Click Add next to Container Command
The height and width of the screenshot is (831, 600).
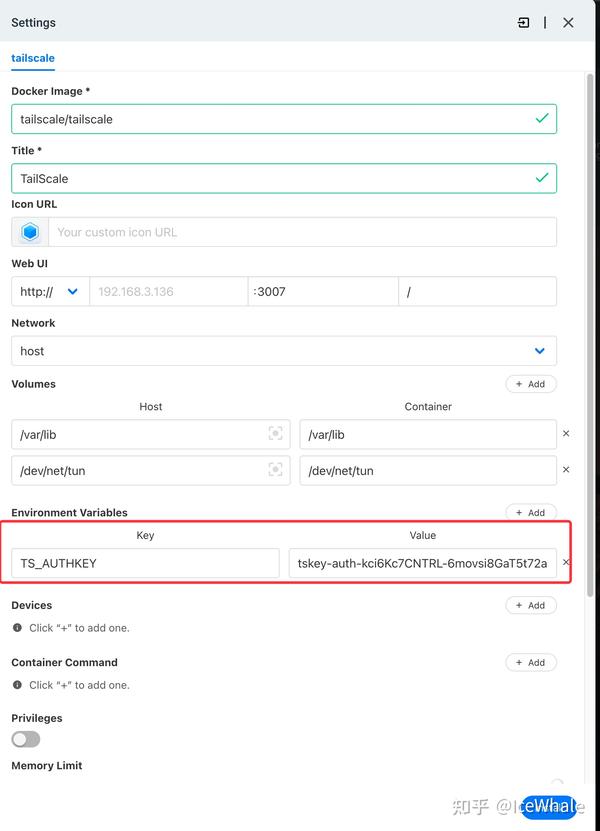tap(531, 662)
